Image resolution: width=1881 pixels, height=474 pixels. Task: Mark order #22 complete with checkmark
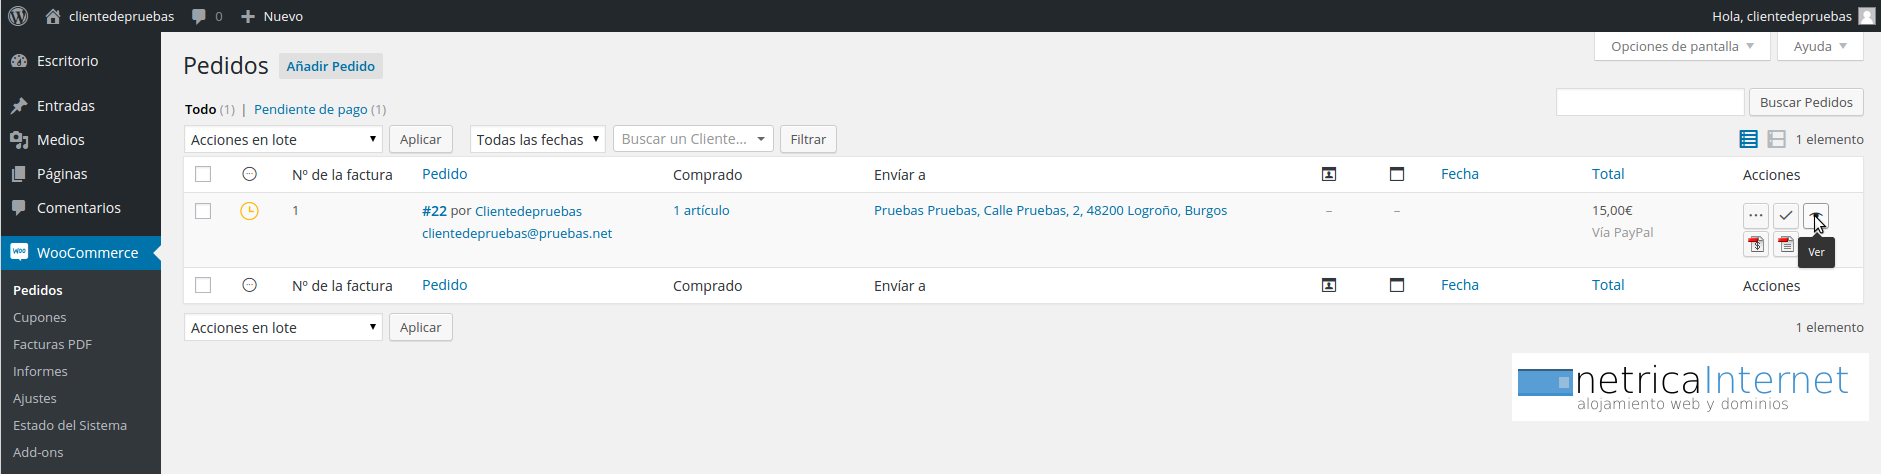[x=1785, y=215]
